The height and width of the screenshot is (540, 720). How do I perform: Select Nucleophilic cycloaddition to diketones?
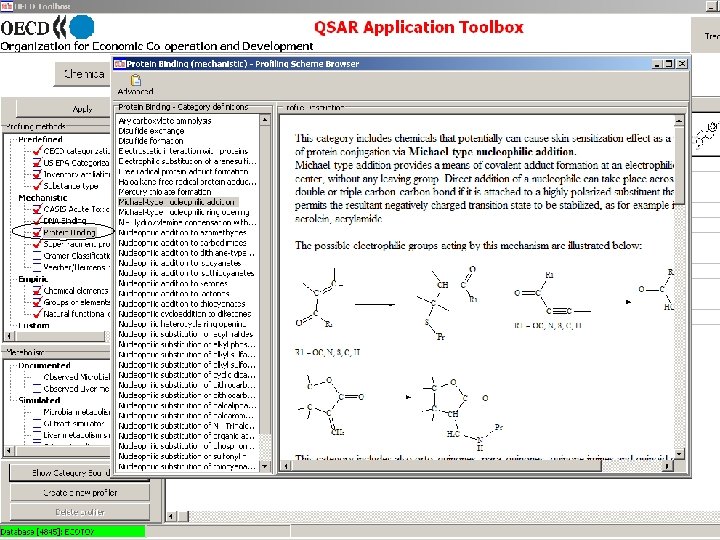tap(185, 314)
